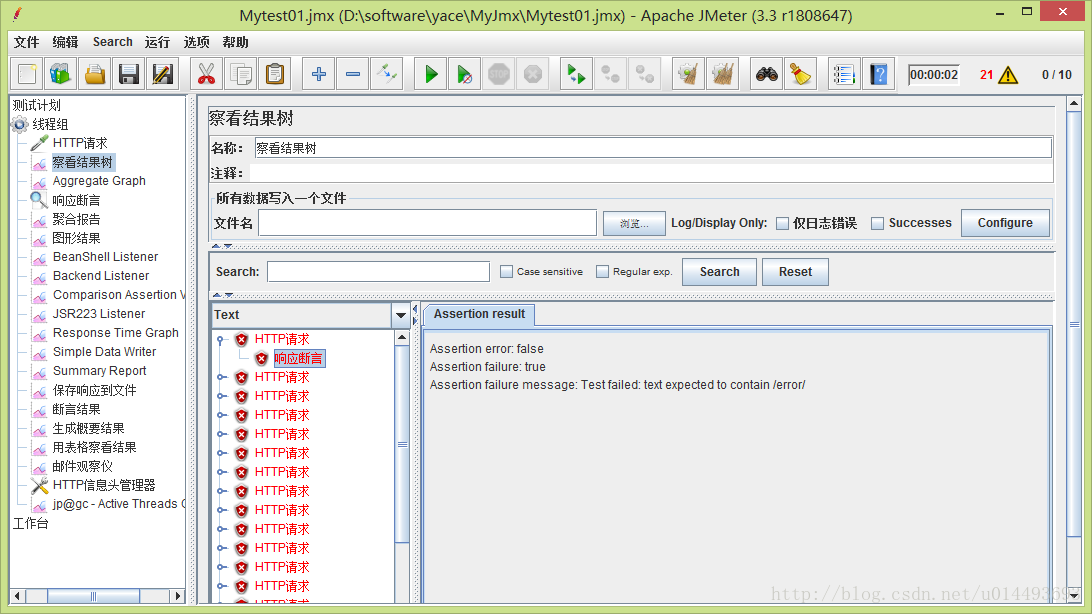The width and height of the screenshot is (1092, 614).
Task: Select Backend Listener in the tree
Action: pos(101,276)
